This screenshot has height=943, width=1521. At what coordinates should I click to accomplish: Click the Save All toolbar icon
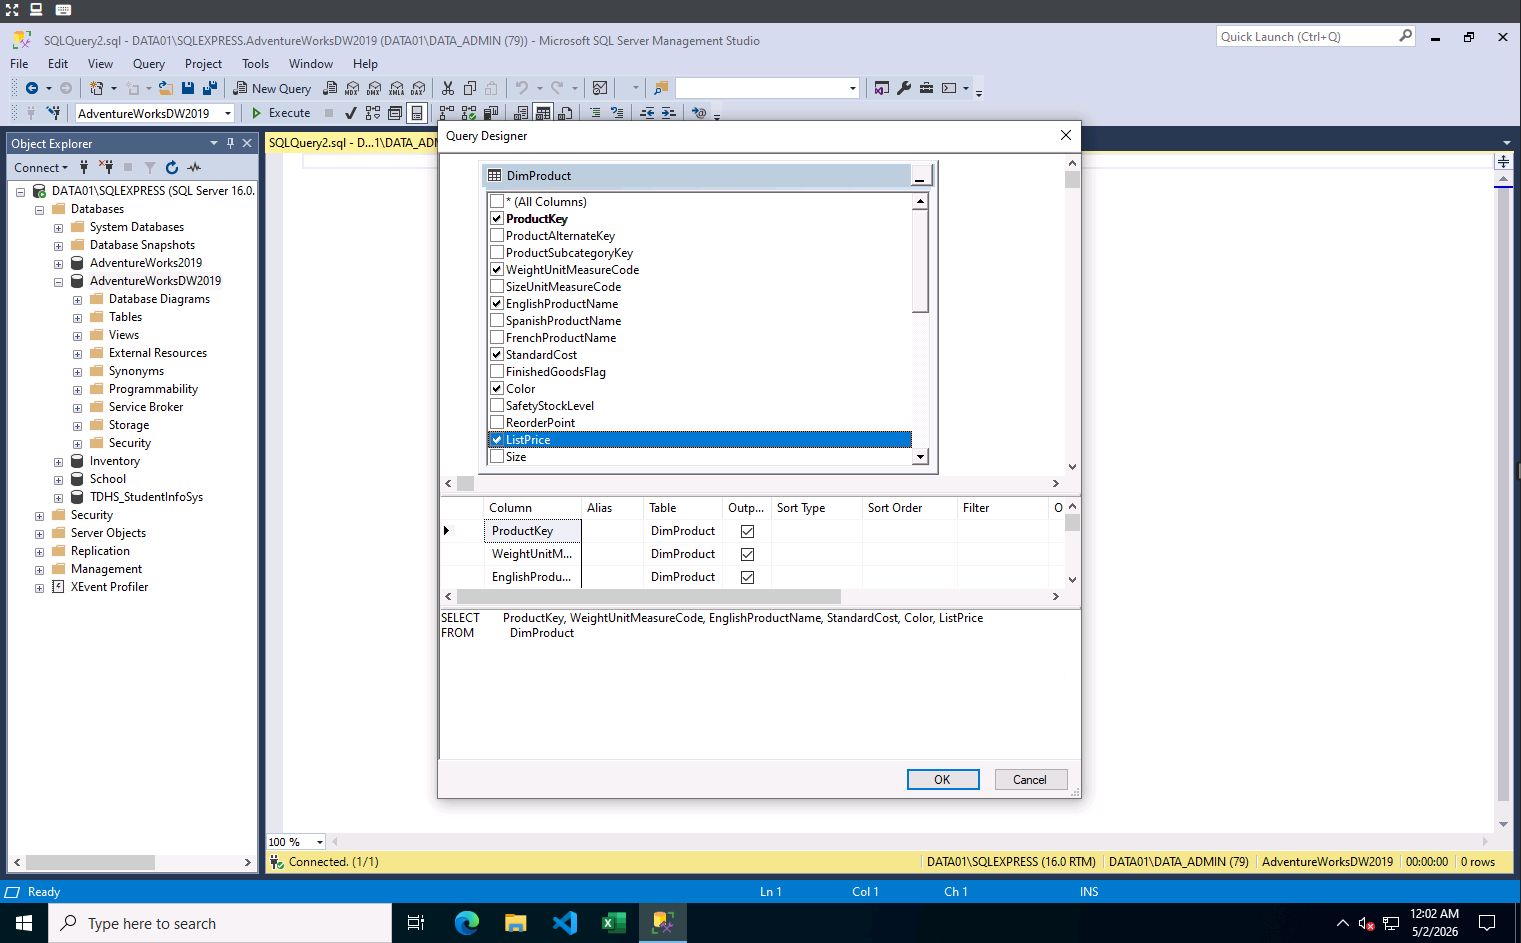209,88
